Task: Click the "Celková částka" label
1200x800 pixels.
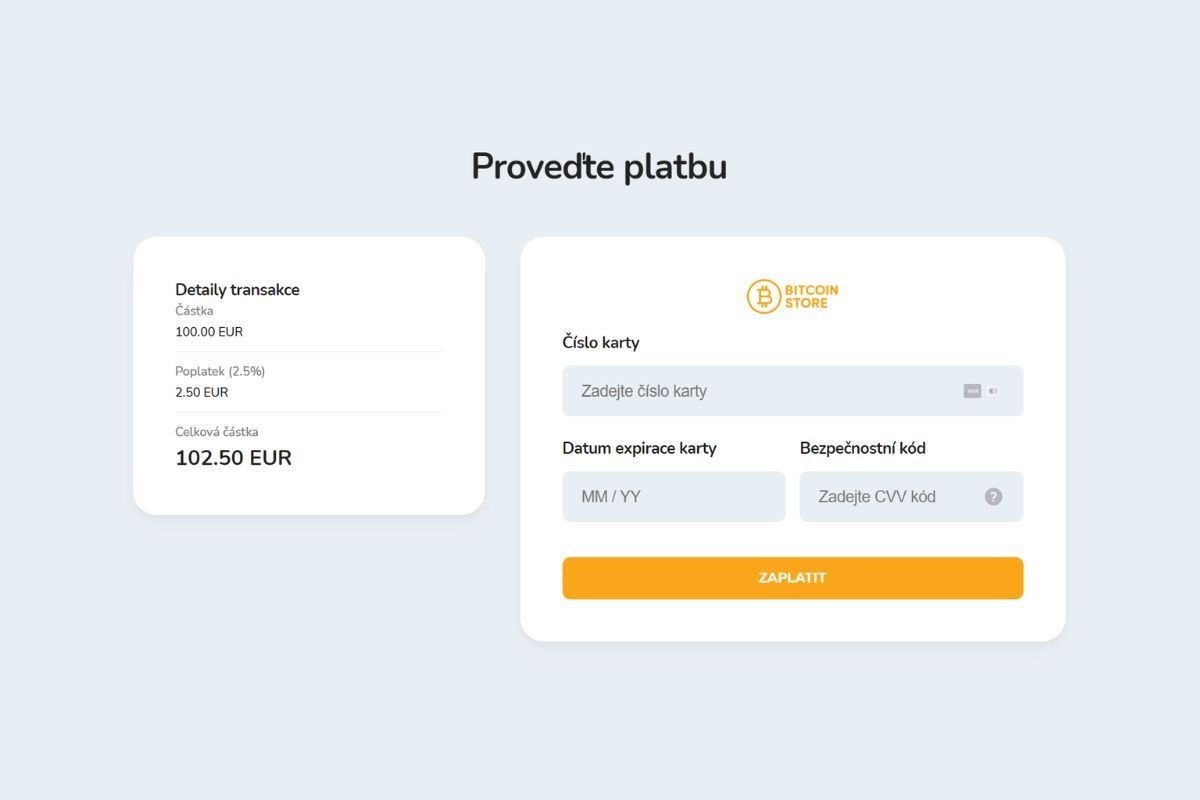Action: [217, 432]
